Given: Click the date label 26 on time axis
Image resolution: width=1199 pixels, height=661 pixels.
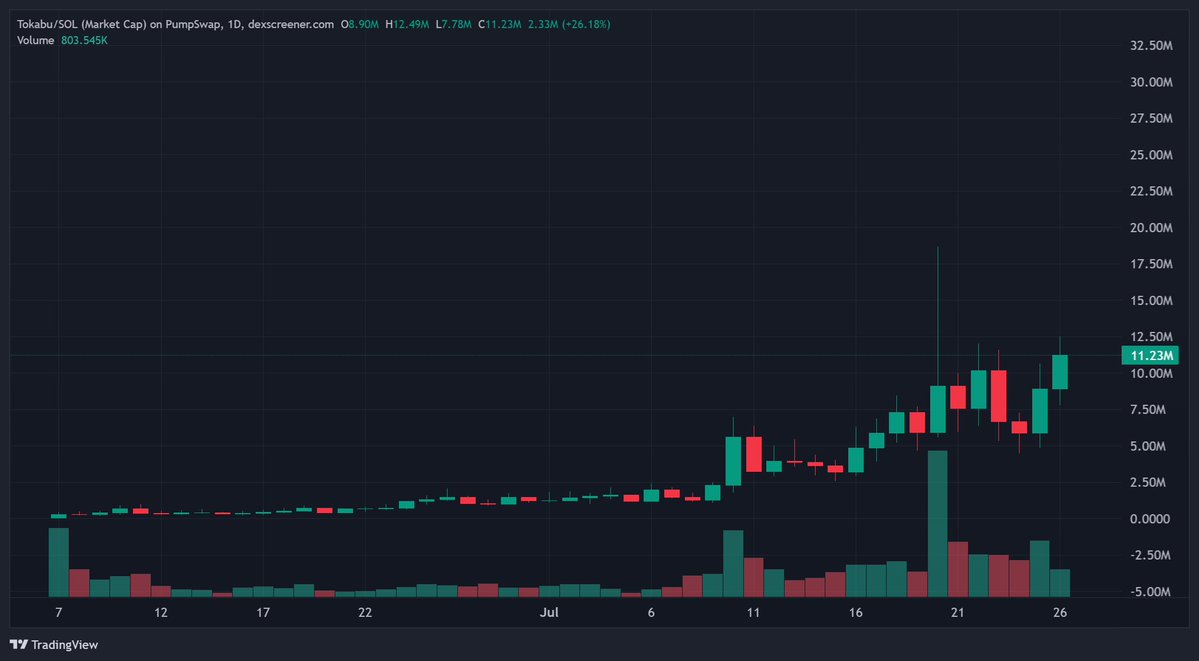Looking at the screenshot, I should [x=1060, y=613].
